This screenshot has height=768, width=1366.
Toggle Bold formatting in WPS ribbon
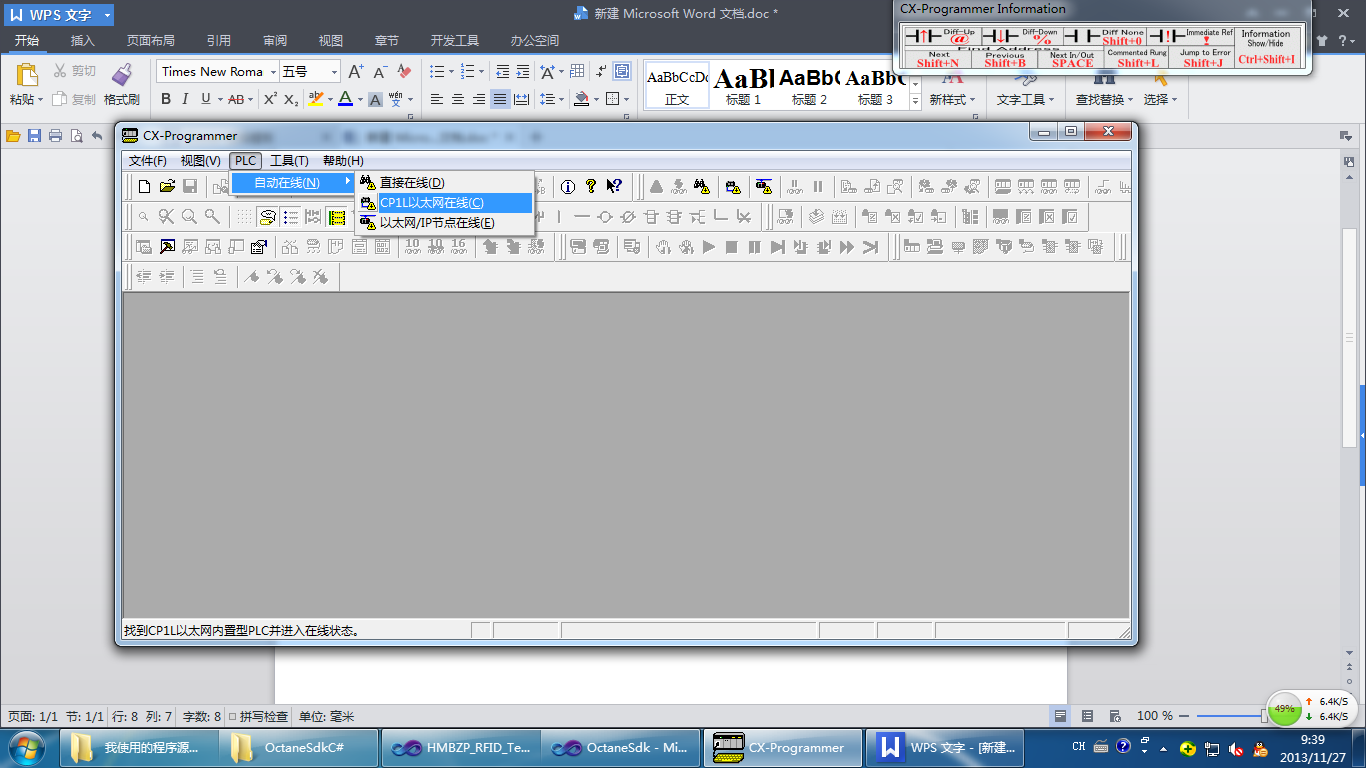point(166,99)
